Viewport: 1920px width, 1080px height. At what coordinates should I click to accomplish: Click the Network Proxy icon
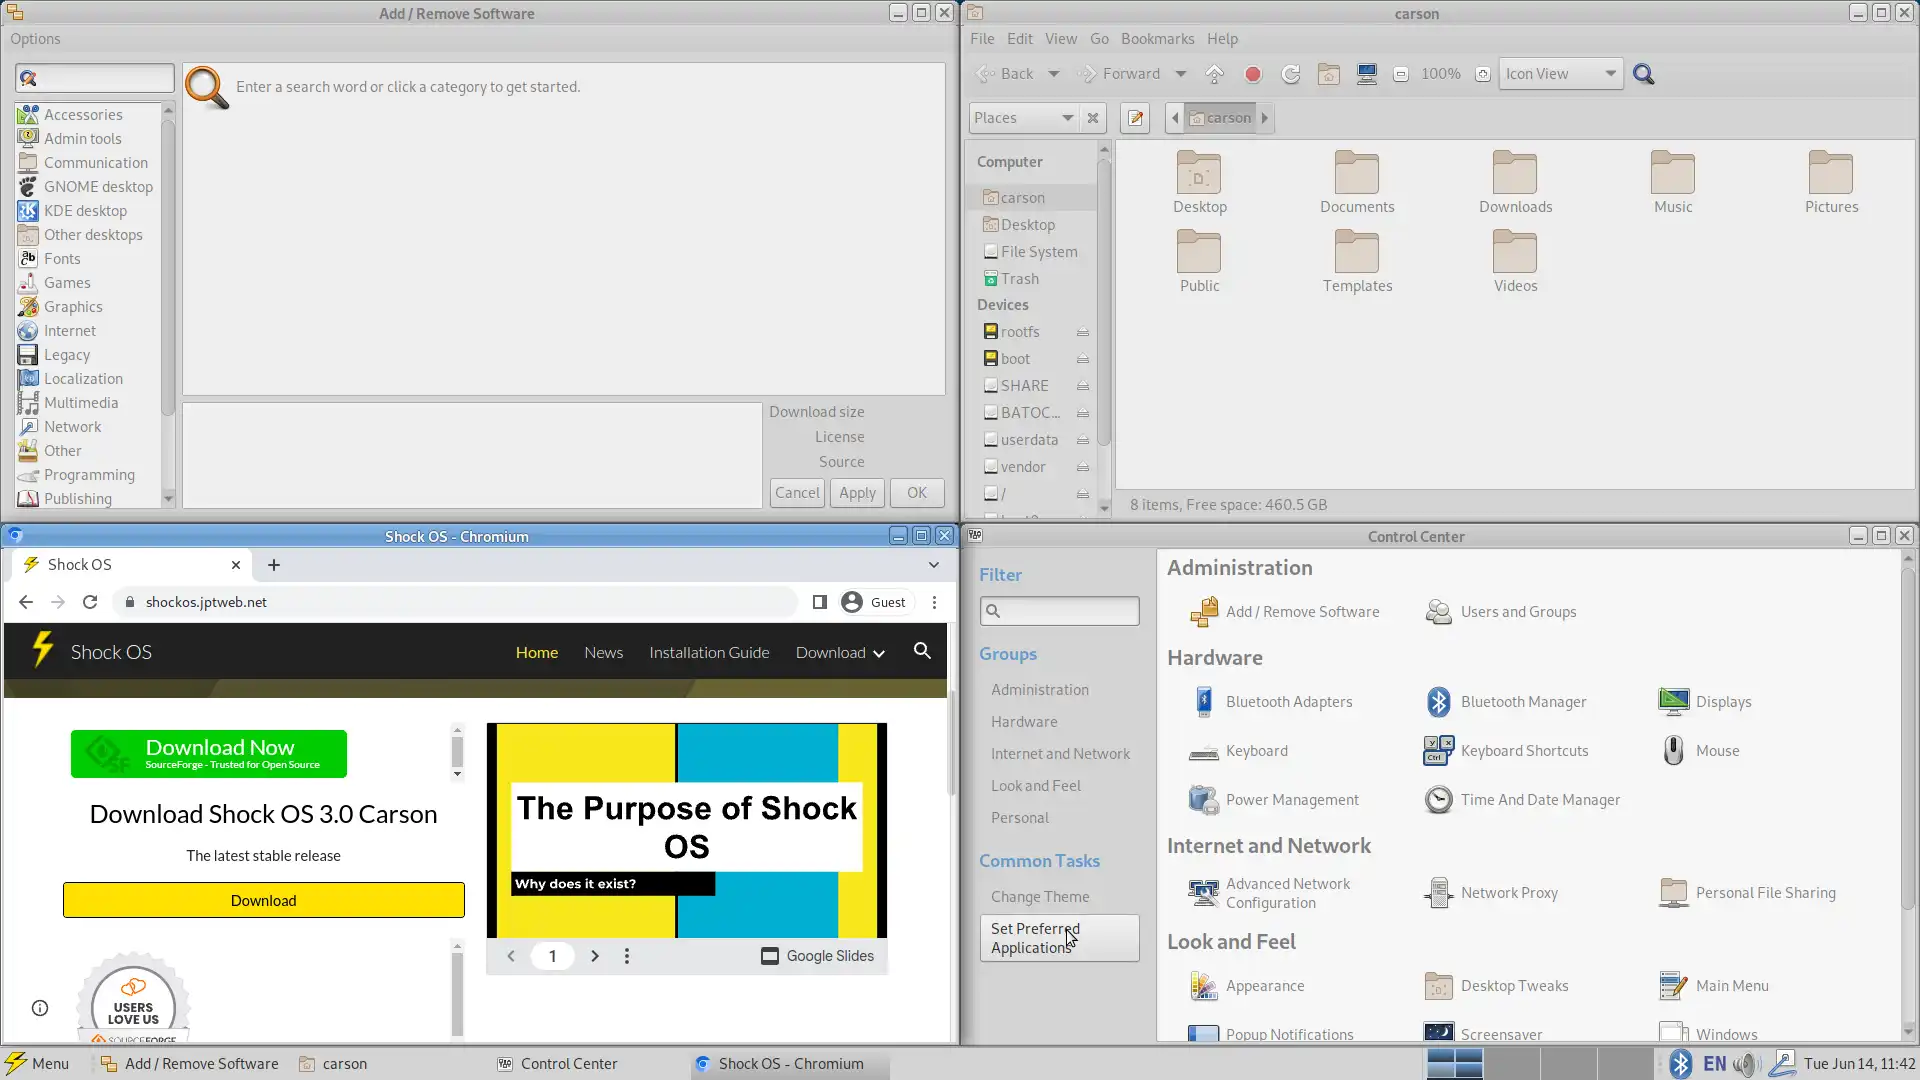(1439, 893)
